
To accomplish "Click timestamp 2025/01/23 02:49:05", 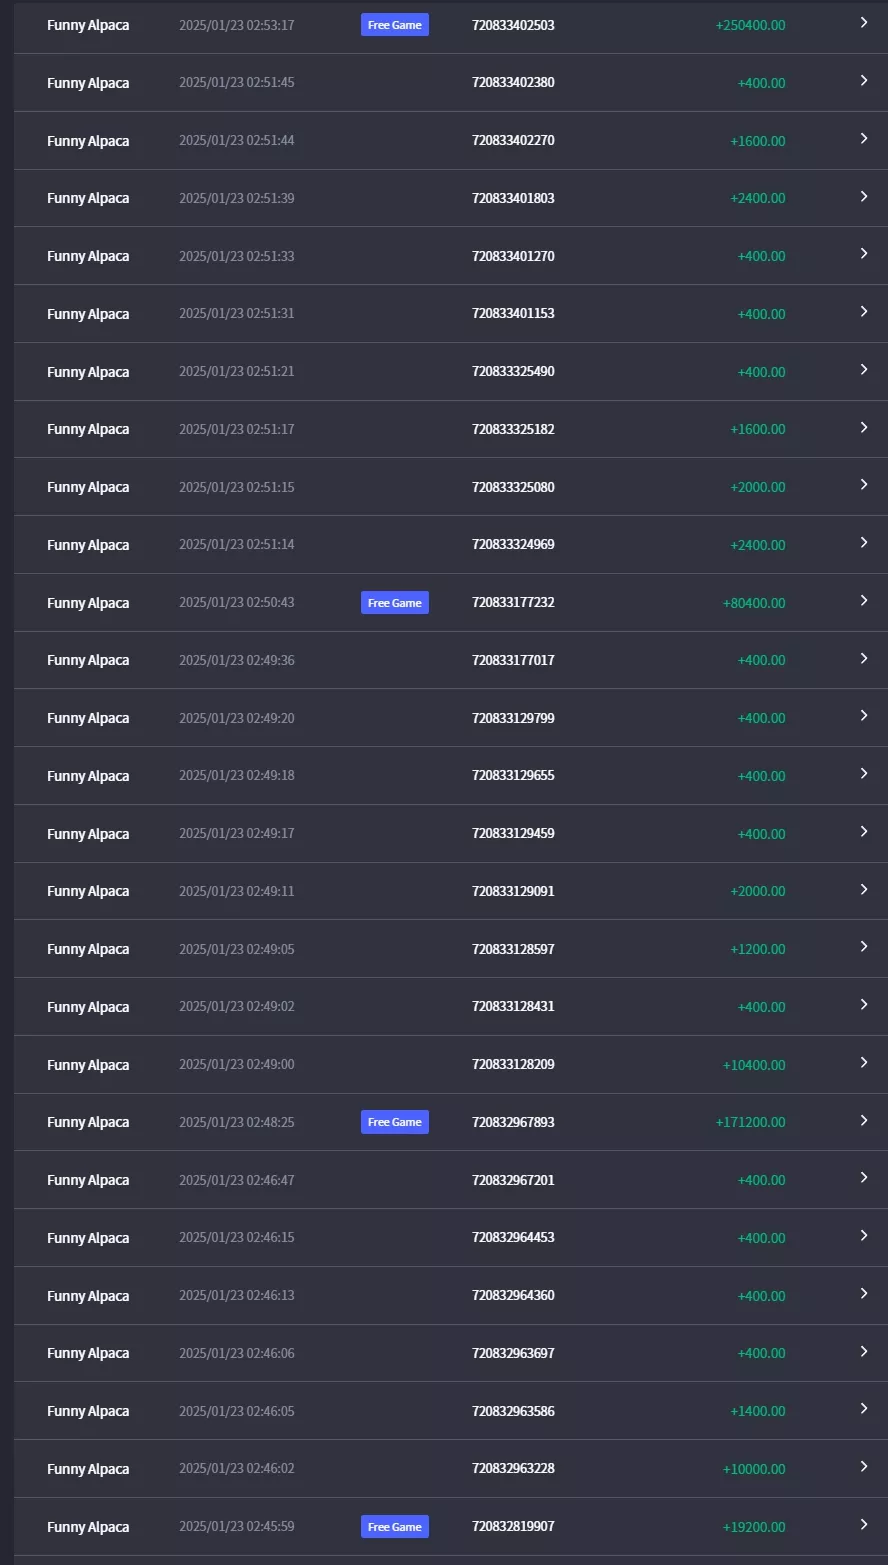I will point(237,949).
